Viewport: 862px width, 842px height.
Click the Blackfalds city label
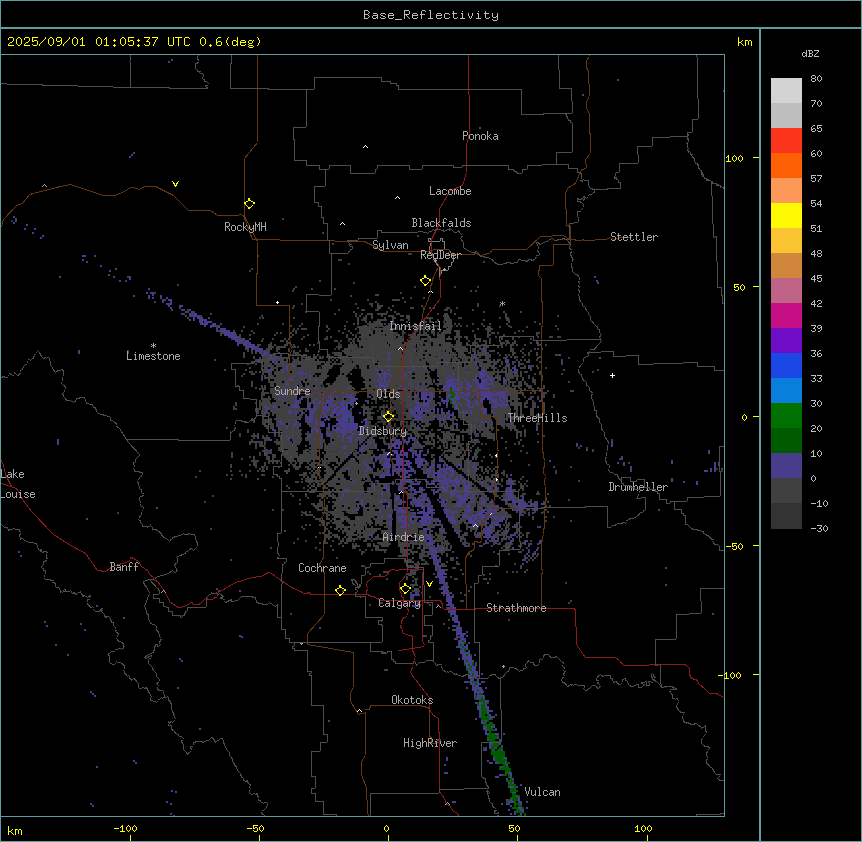click(441, 223)
